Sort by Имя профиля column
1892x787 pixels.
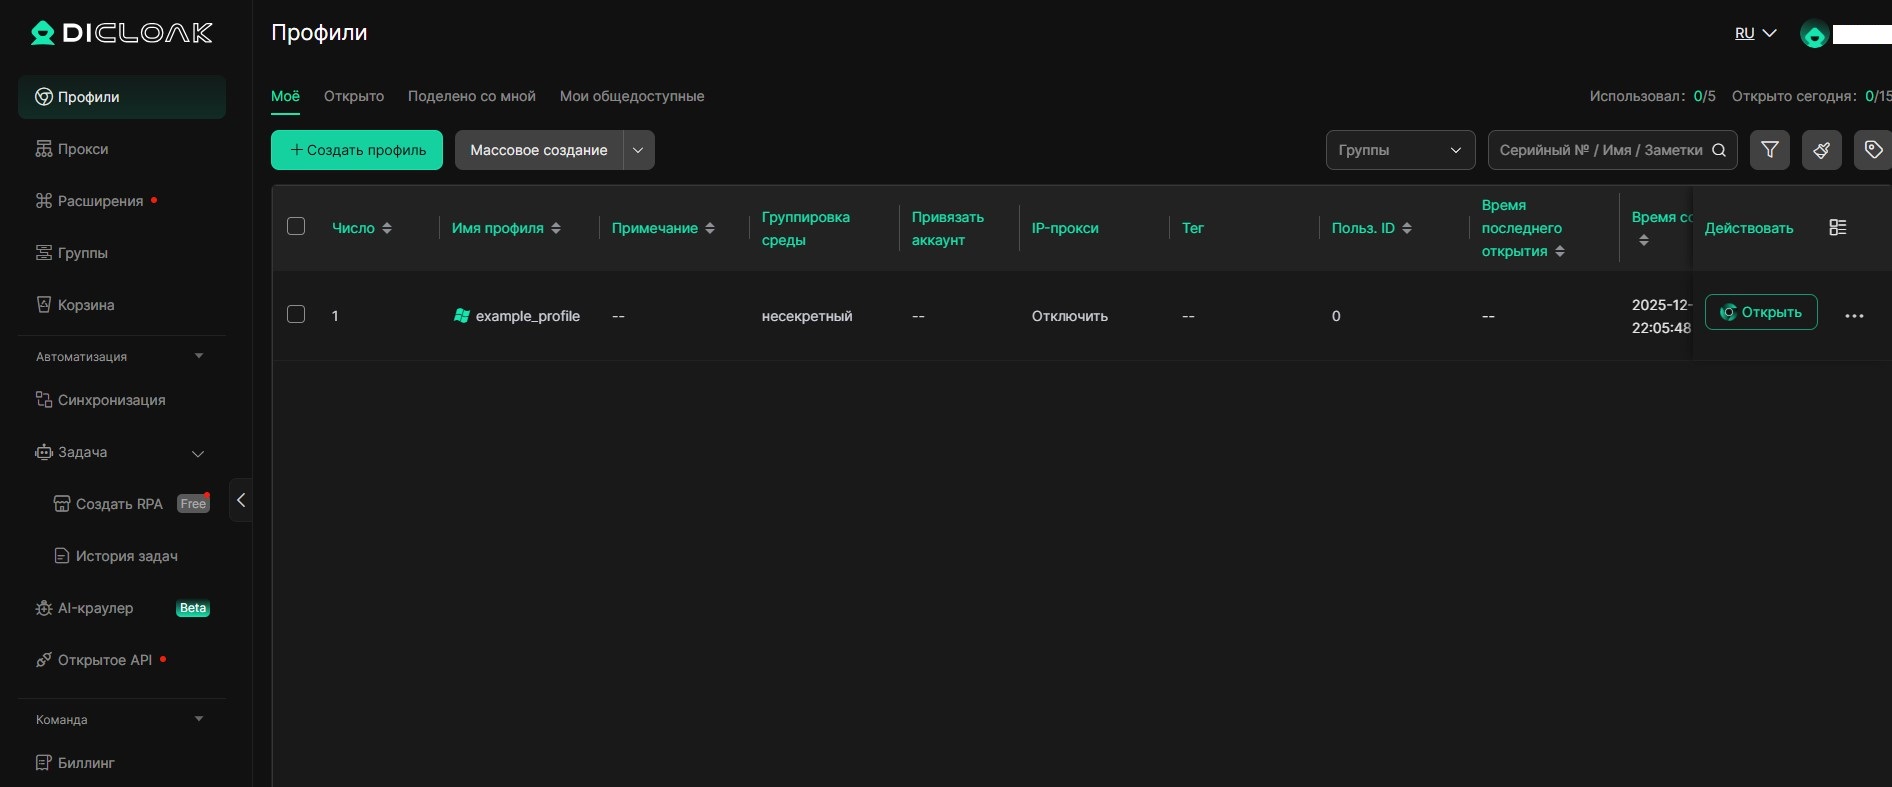pos(556,228)
